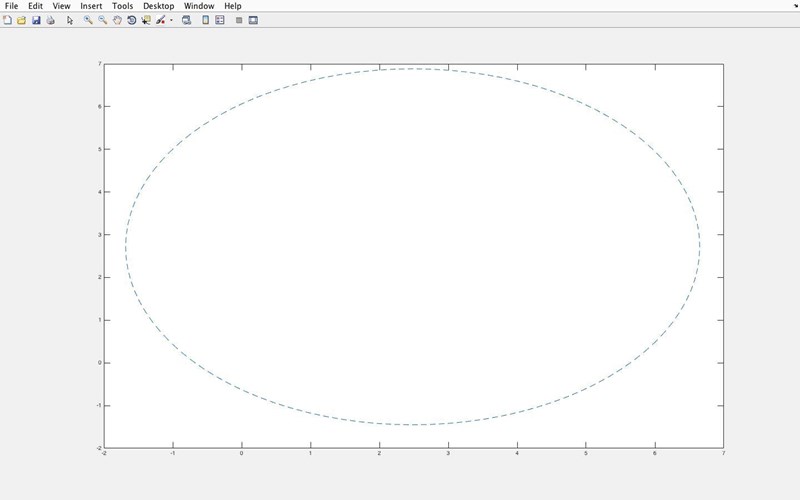This screenshot has height=500, width=800.
Task: Activate the Zoom Out magnifier tool
Action: 102,20
